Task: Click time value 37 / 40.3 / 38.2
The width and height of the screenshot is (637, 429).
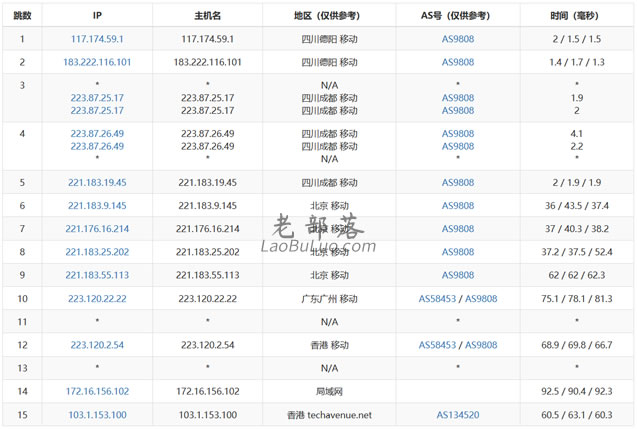Action: point(576,229)
